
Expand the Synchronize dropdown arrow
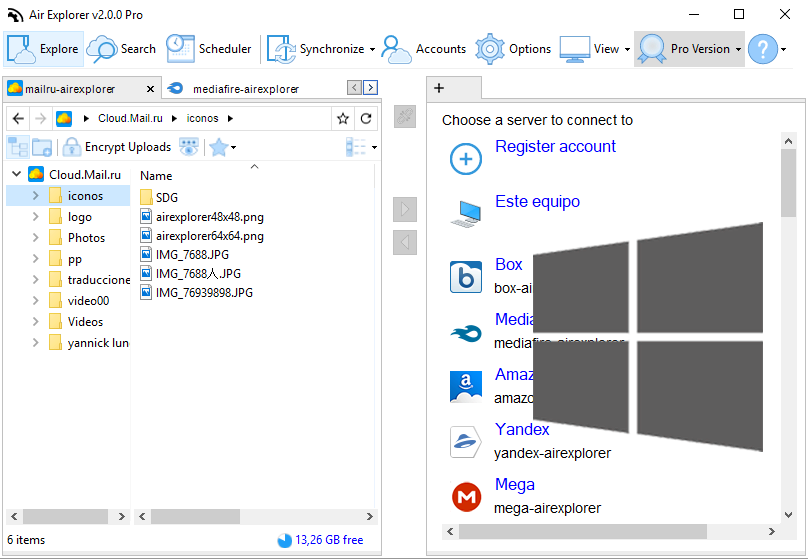pos(372,49)
